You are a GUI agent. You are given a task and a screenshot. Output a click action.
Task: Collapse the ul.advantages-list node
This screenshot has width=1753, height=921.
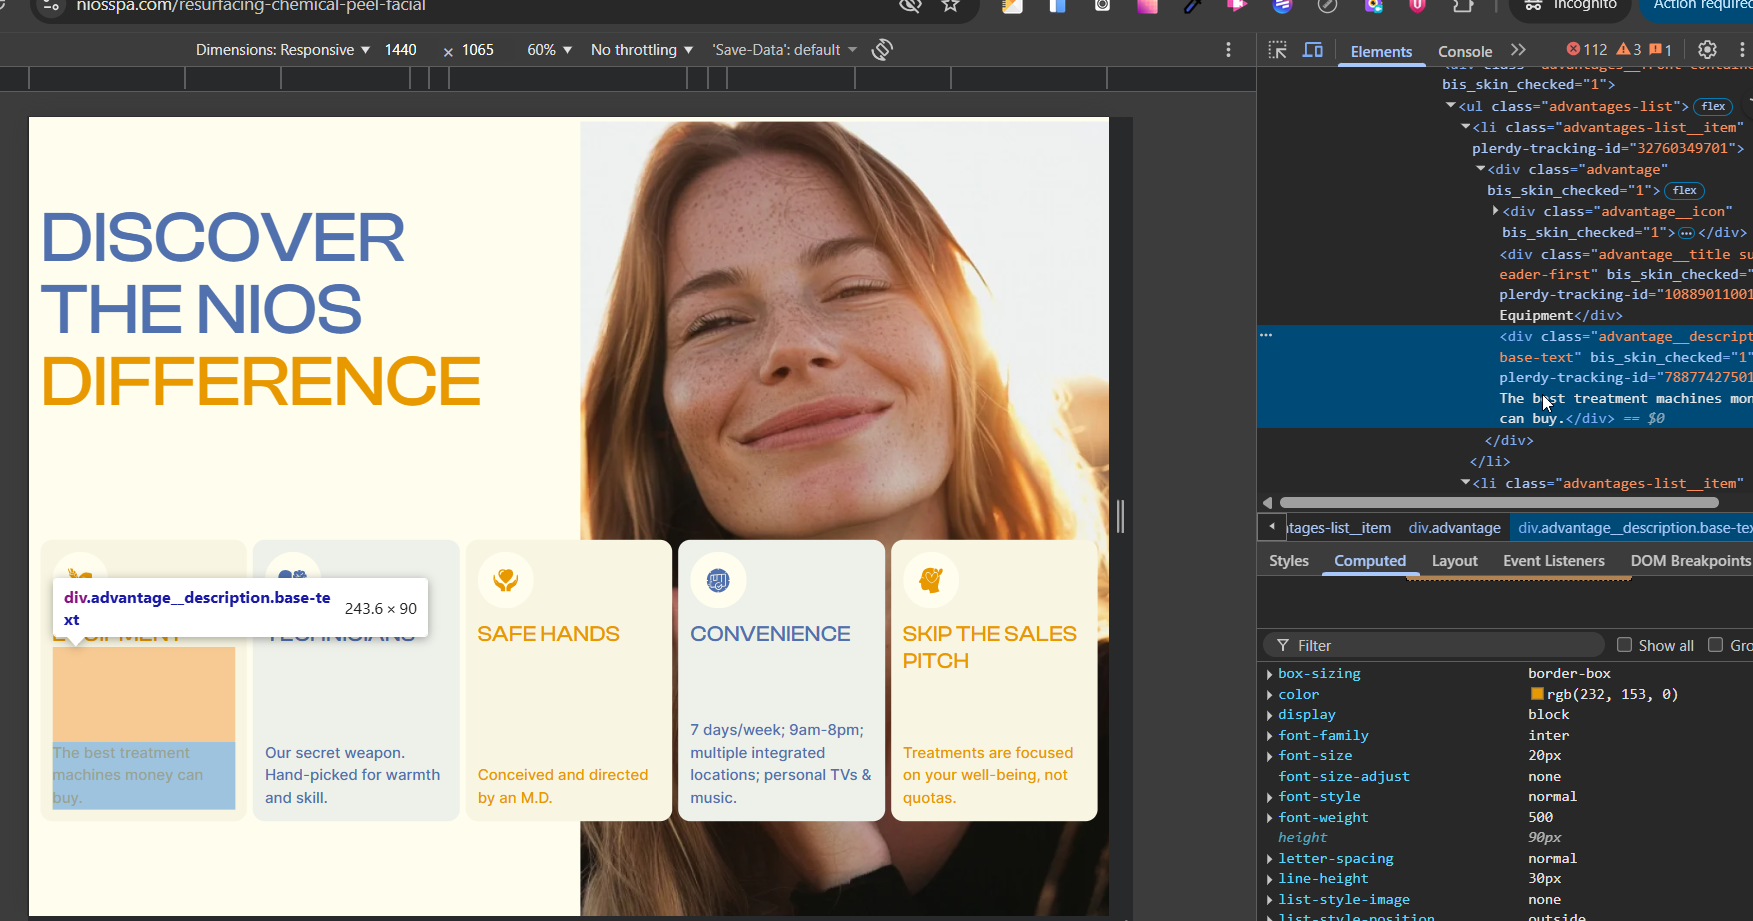1451,106
